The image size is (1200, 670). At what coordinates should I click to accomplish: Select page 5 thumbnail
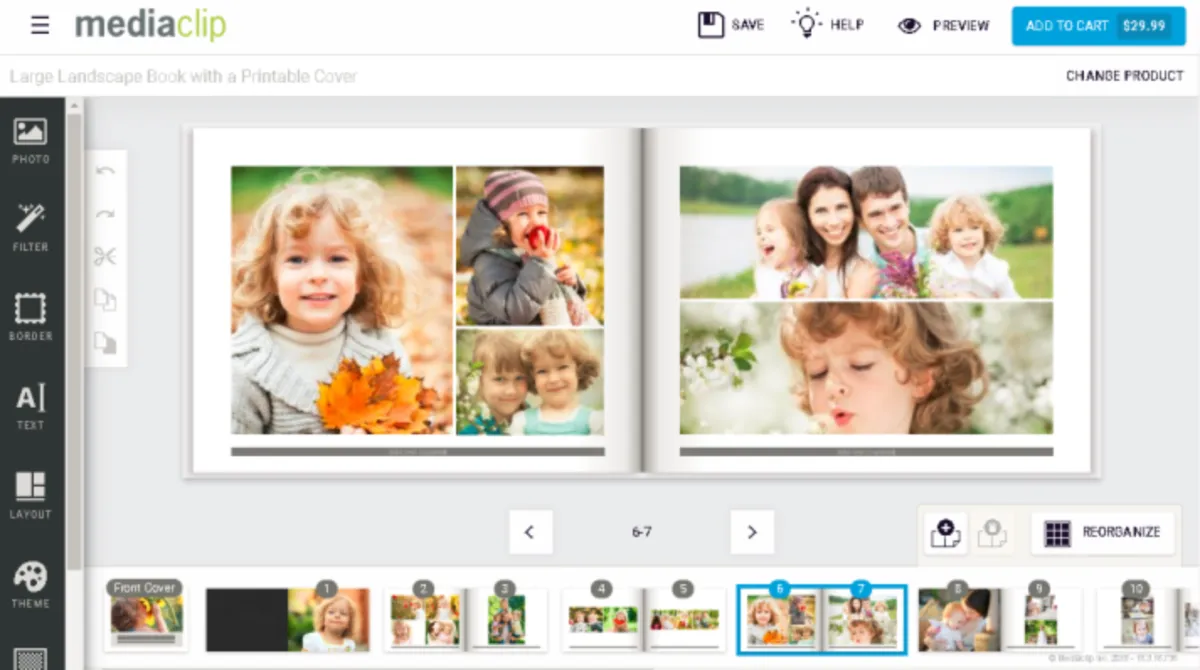[683, 619]
